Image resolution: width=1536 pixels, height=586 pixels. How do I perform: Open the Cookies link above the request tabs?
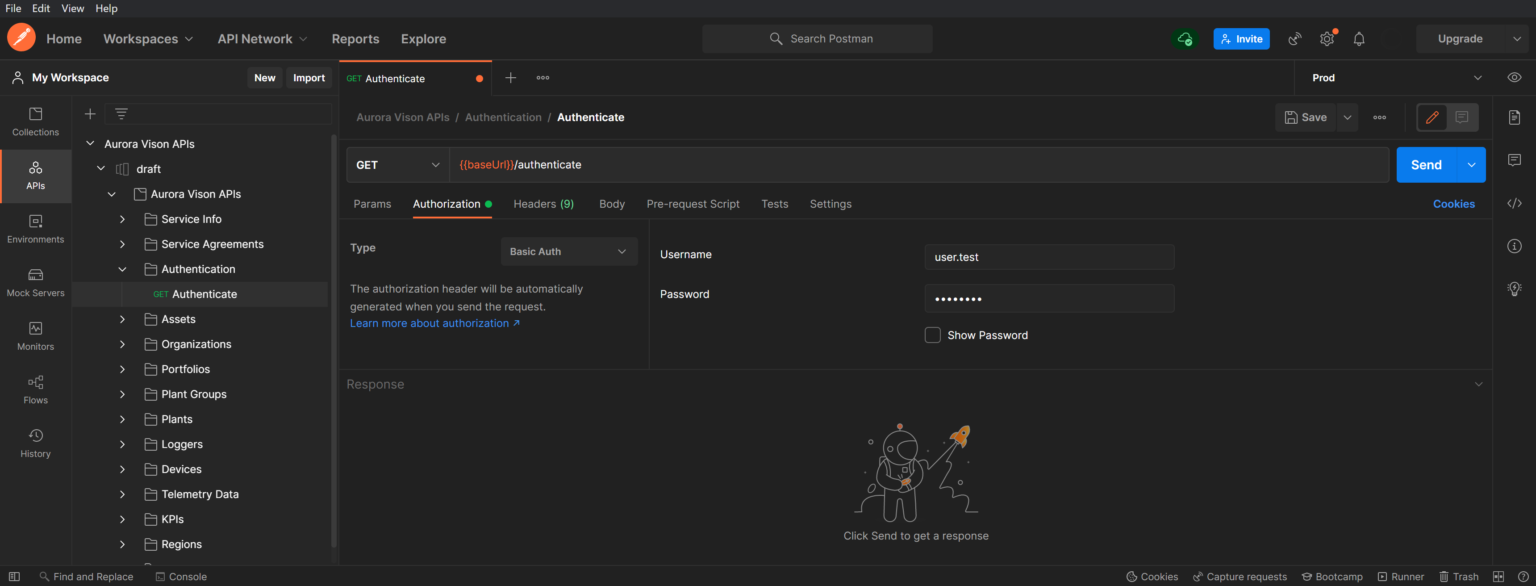pyautogui.click(x=1454, y=203)
